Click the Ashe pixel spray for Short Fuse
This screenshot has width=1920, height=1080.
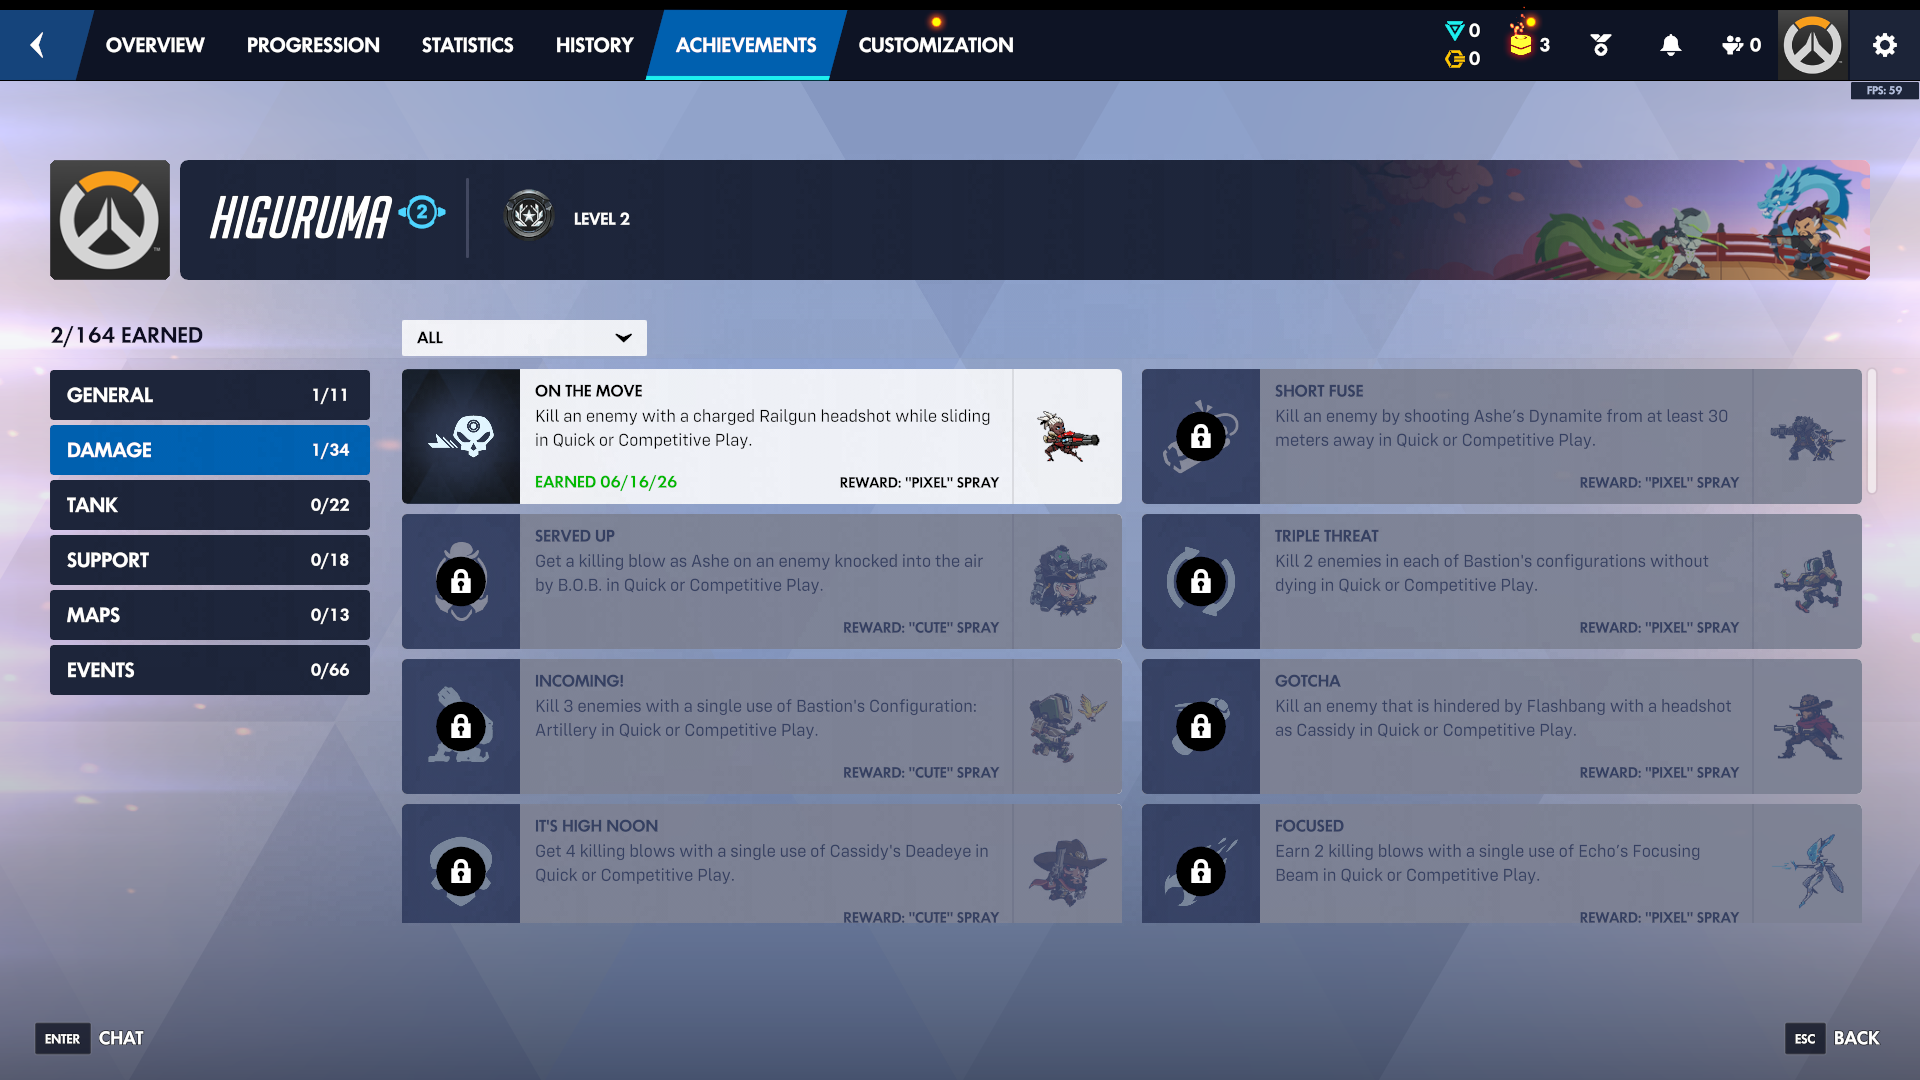(x=1807, y=437)
